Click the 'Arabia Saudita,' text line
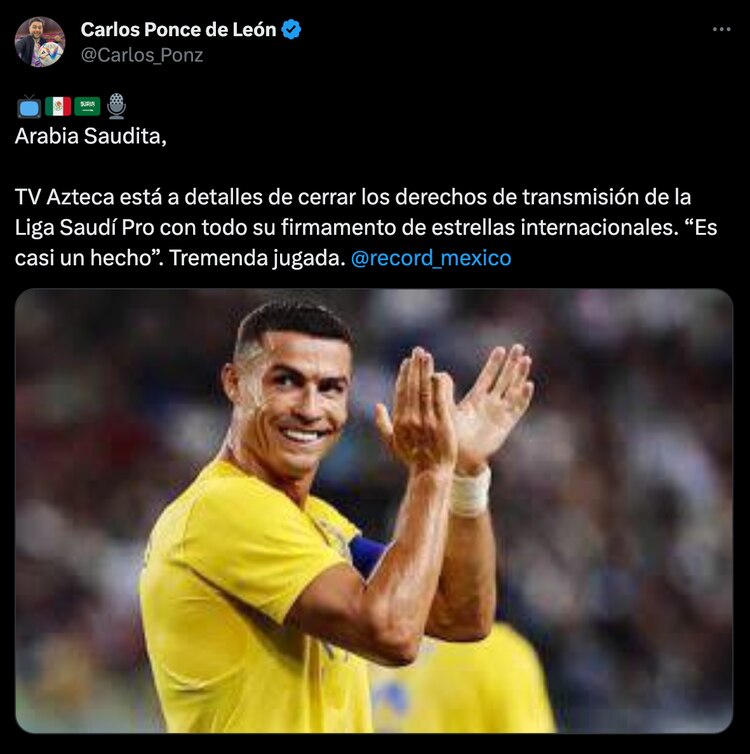This screenshot has height=754, width=750. [x=91, y=136]
